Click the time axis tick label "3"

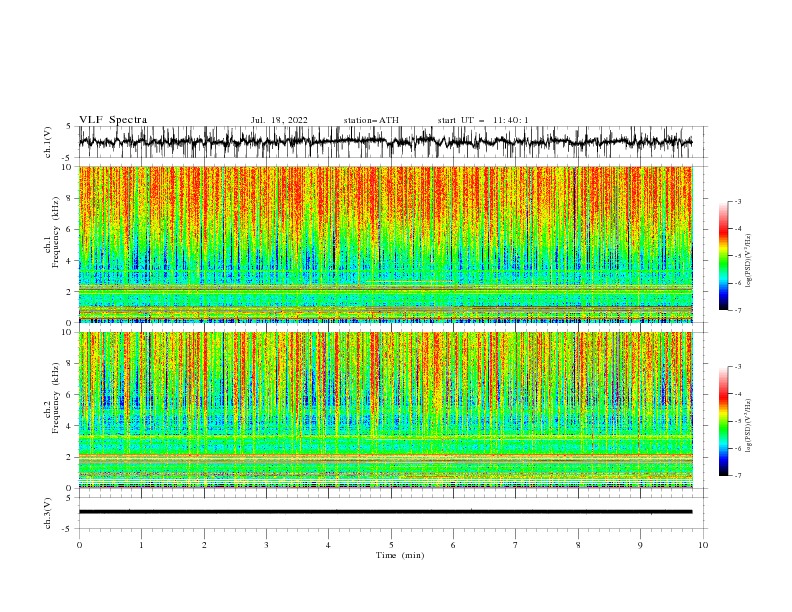point(266,545)
